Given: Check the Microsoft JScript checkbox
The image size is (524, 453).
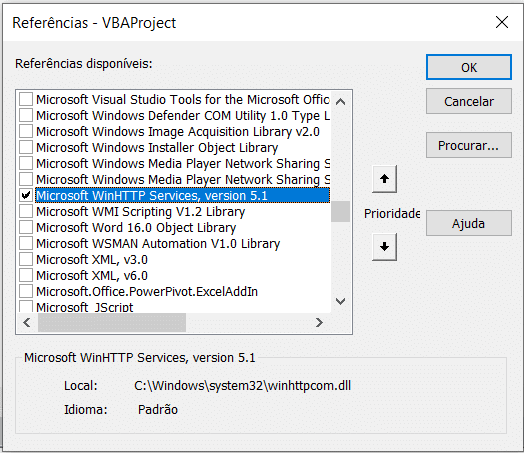Looking at the screenshot, I should [x=26, y=306].
